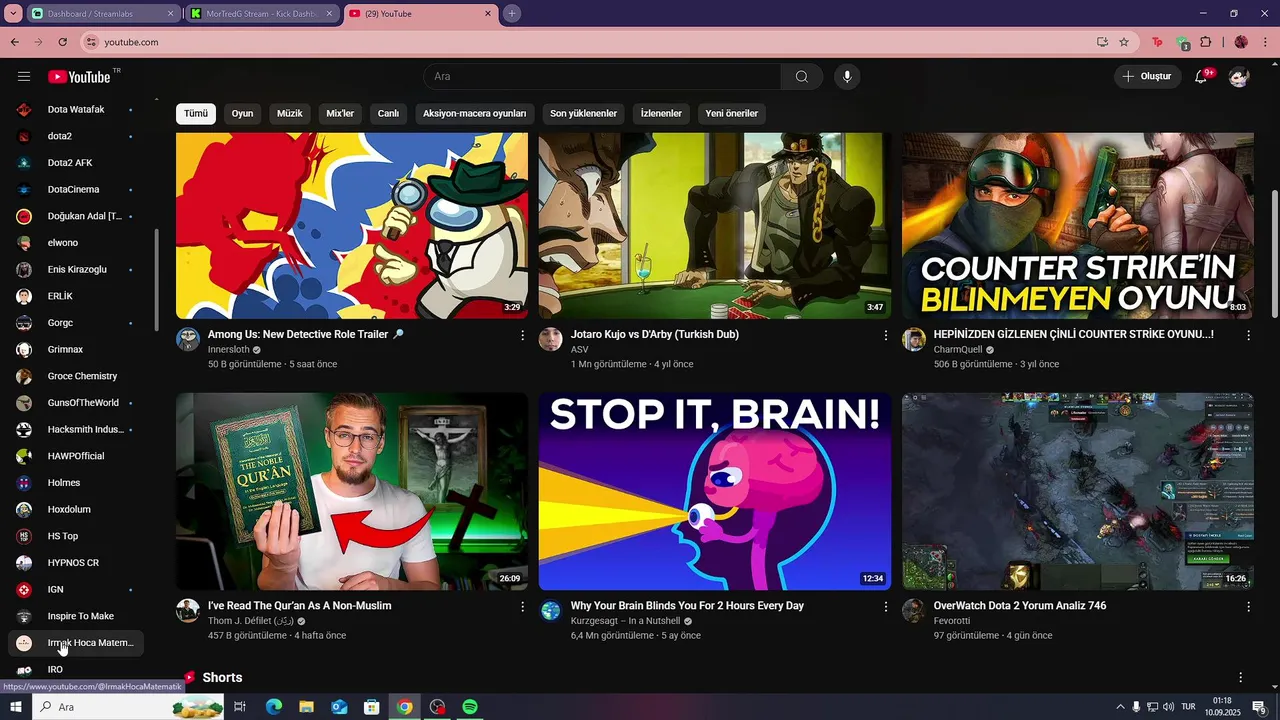Play the Stop It, Brain! video thumbnail
The image size is (1280, 720).
tap(715, 491)
